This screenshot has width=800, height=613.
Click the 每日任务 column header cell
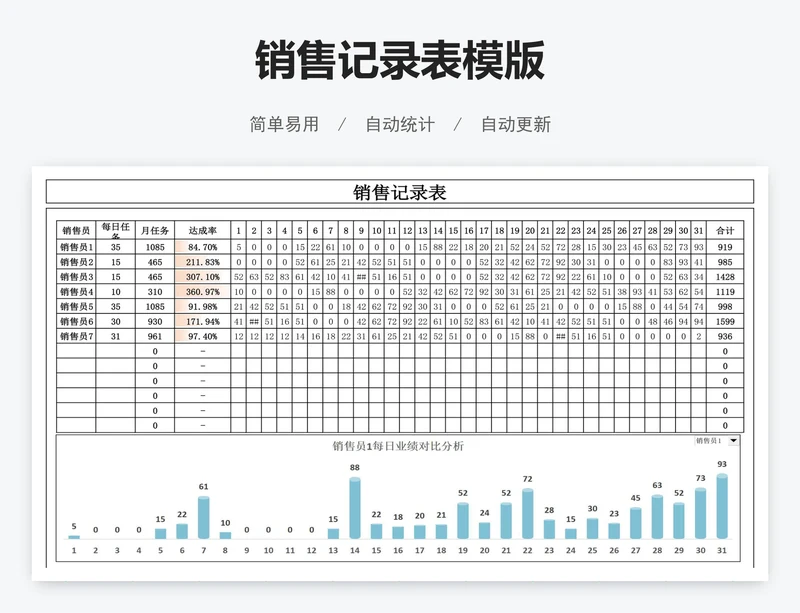116,230
